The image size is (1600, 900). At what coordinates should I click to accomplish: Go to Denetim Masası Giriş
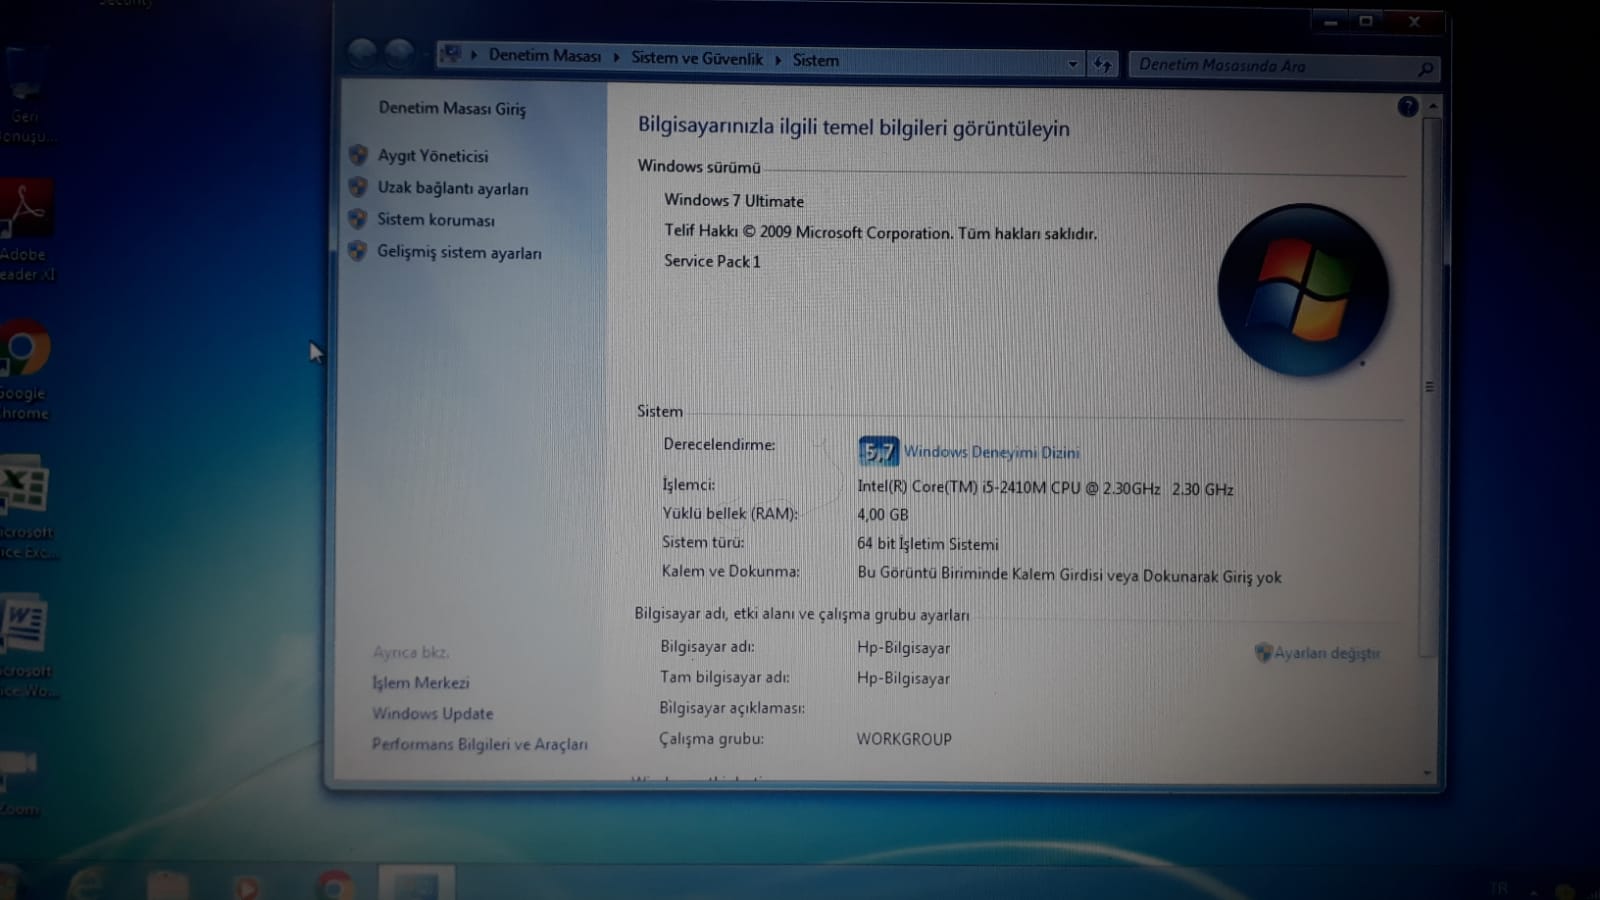(452, 108)
